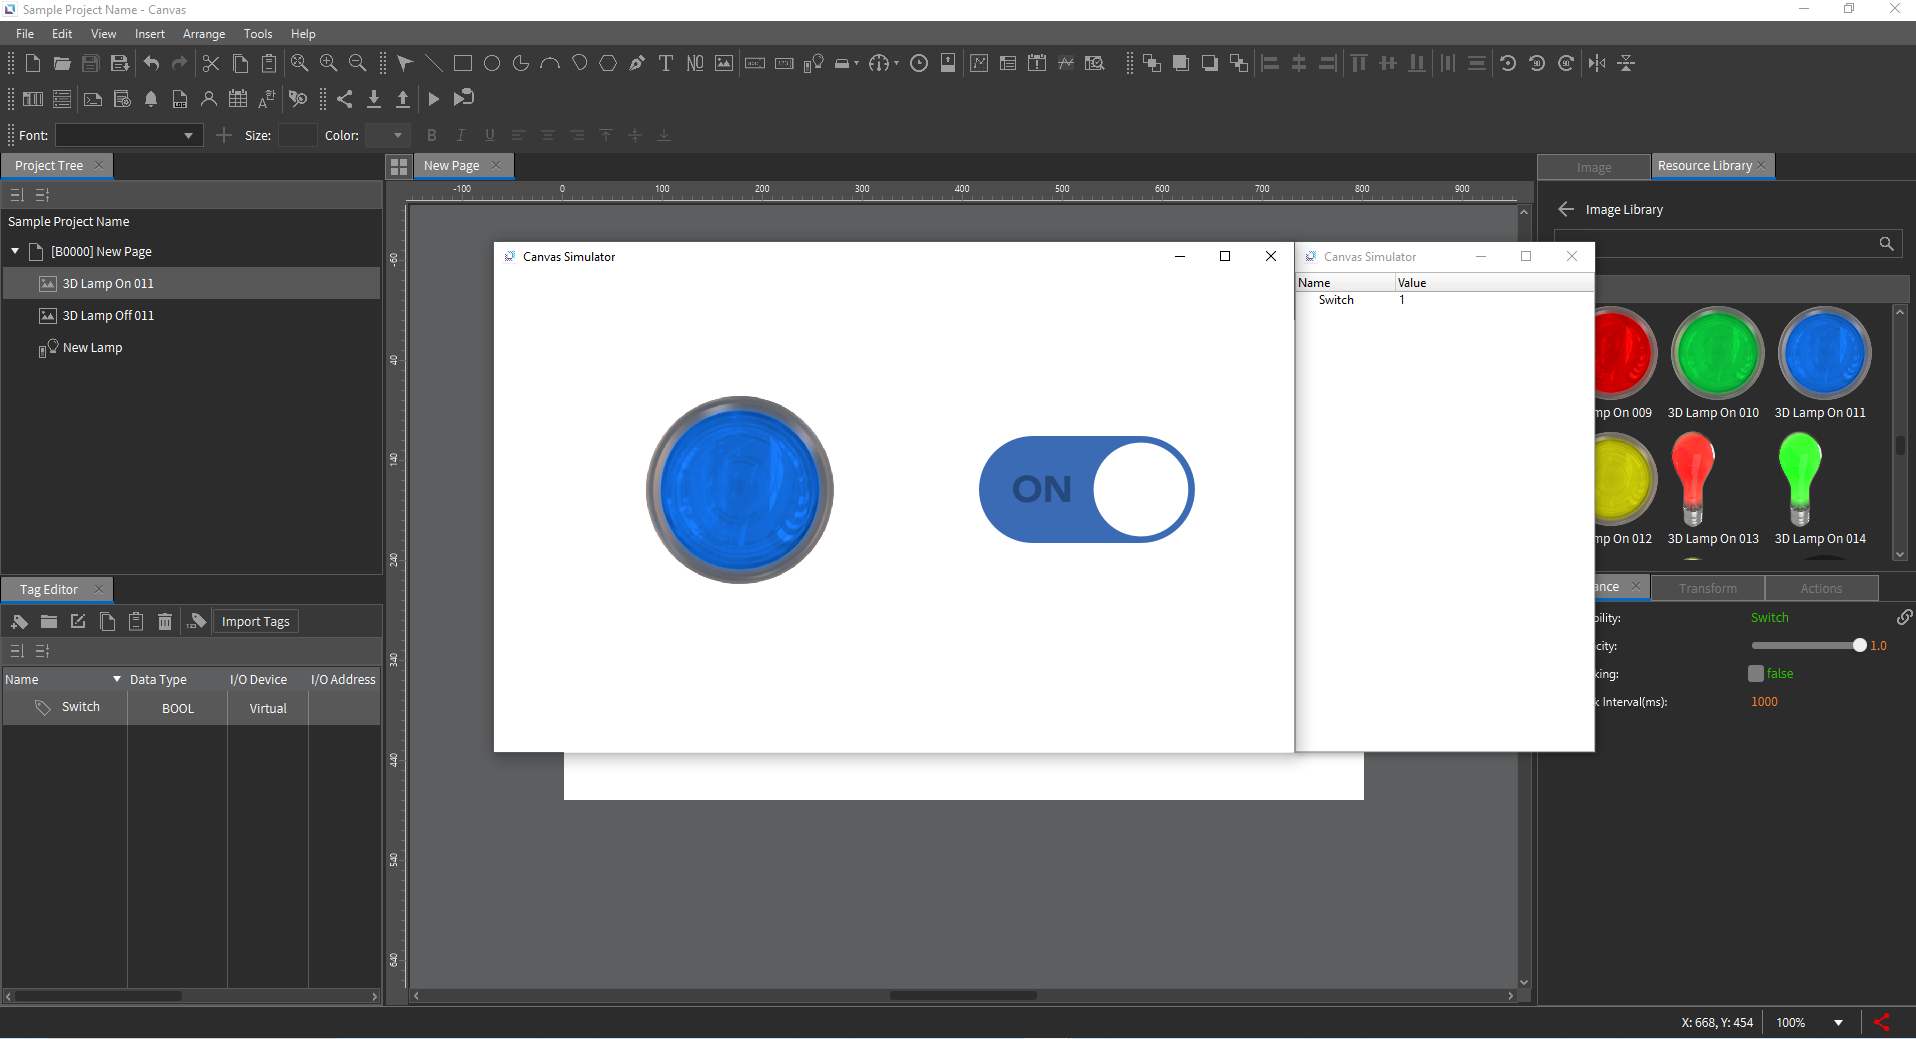Click the flip horizontal icon
The height and width of the screenshot is (1039, 1916).
click(1597, 63)
